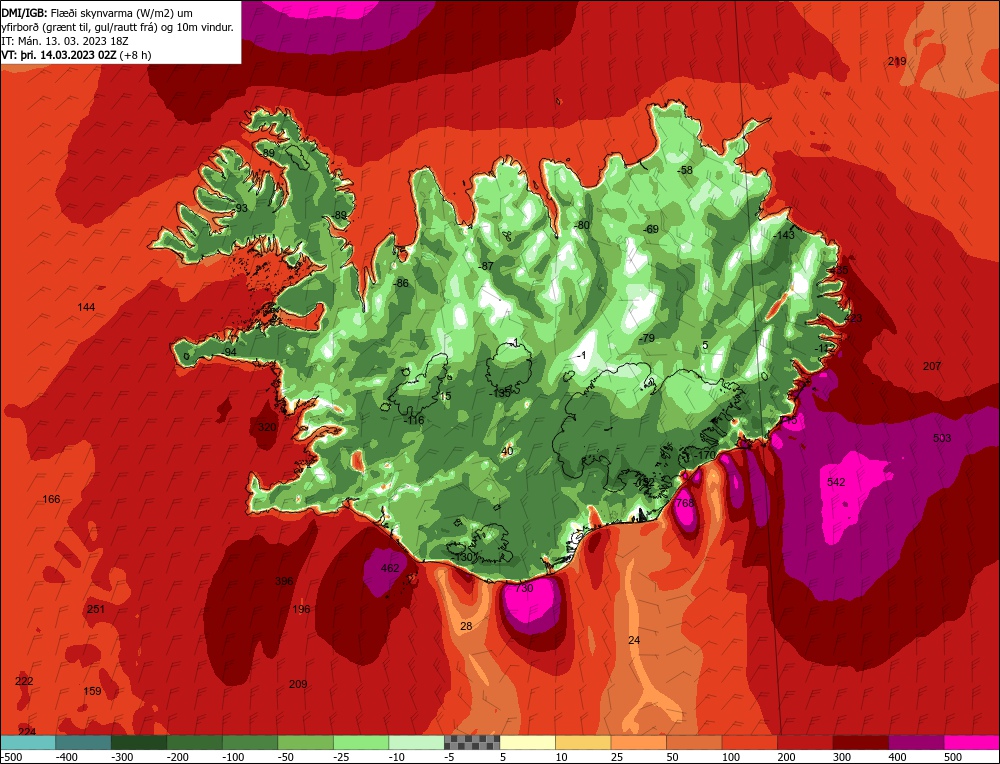
Task: Click the '219' value in the northeast corner
Action: (897, 61)
